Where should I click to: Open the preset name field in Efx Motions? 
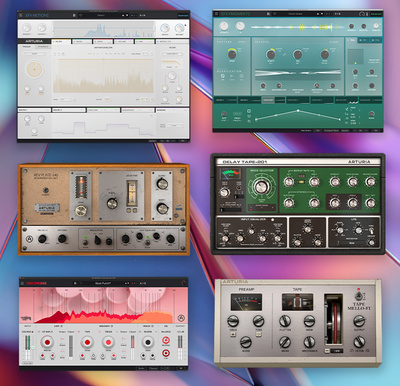(x=101, y=15)
